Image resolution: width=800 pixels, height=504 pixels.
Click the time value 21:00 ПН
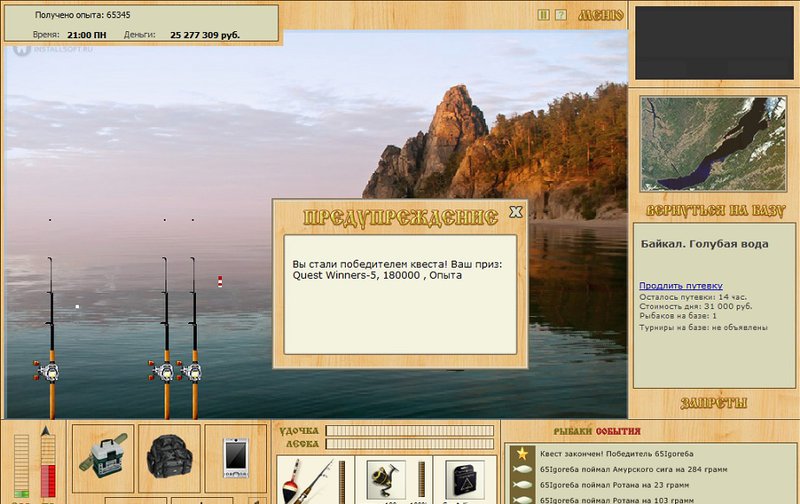[x=87, y=35]
